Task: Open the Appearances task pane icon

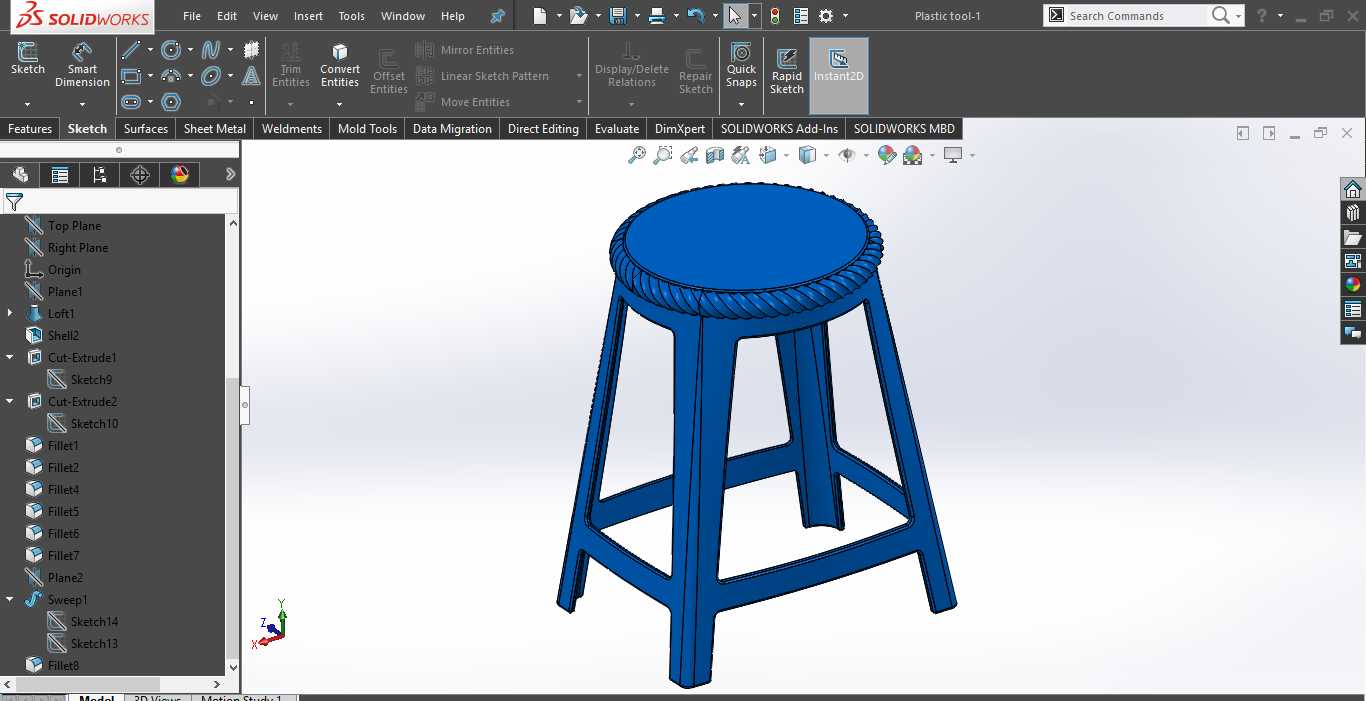Action: (x=1353, y=285)
